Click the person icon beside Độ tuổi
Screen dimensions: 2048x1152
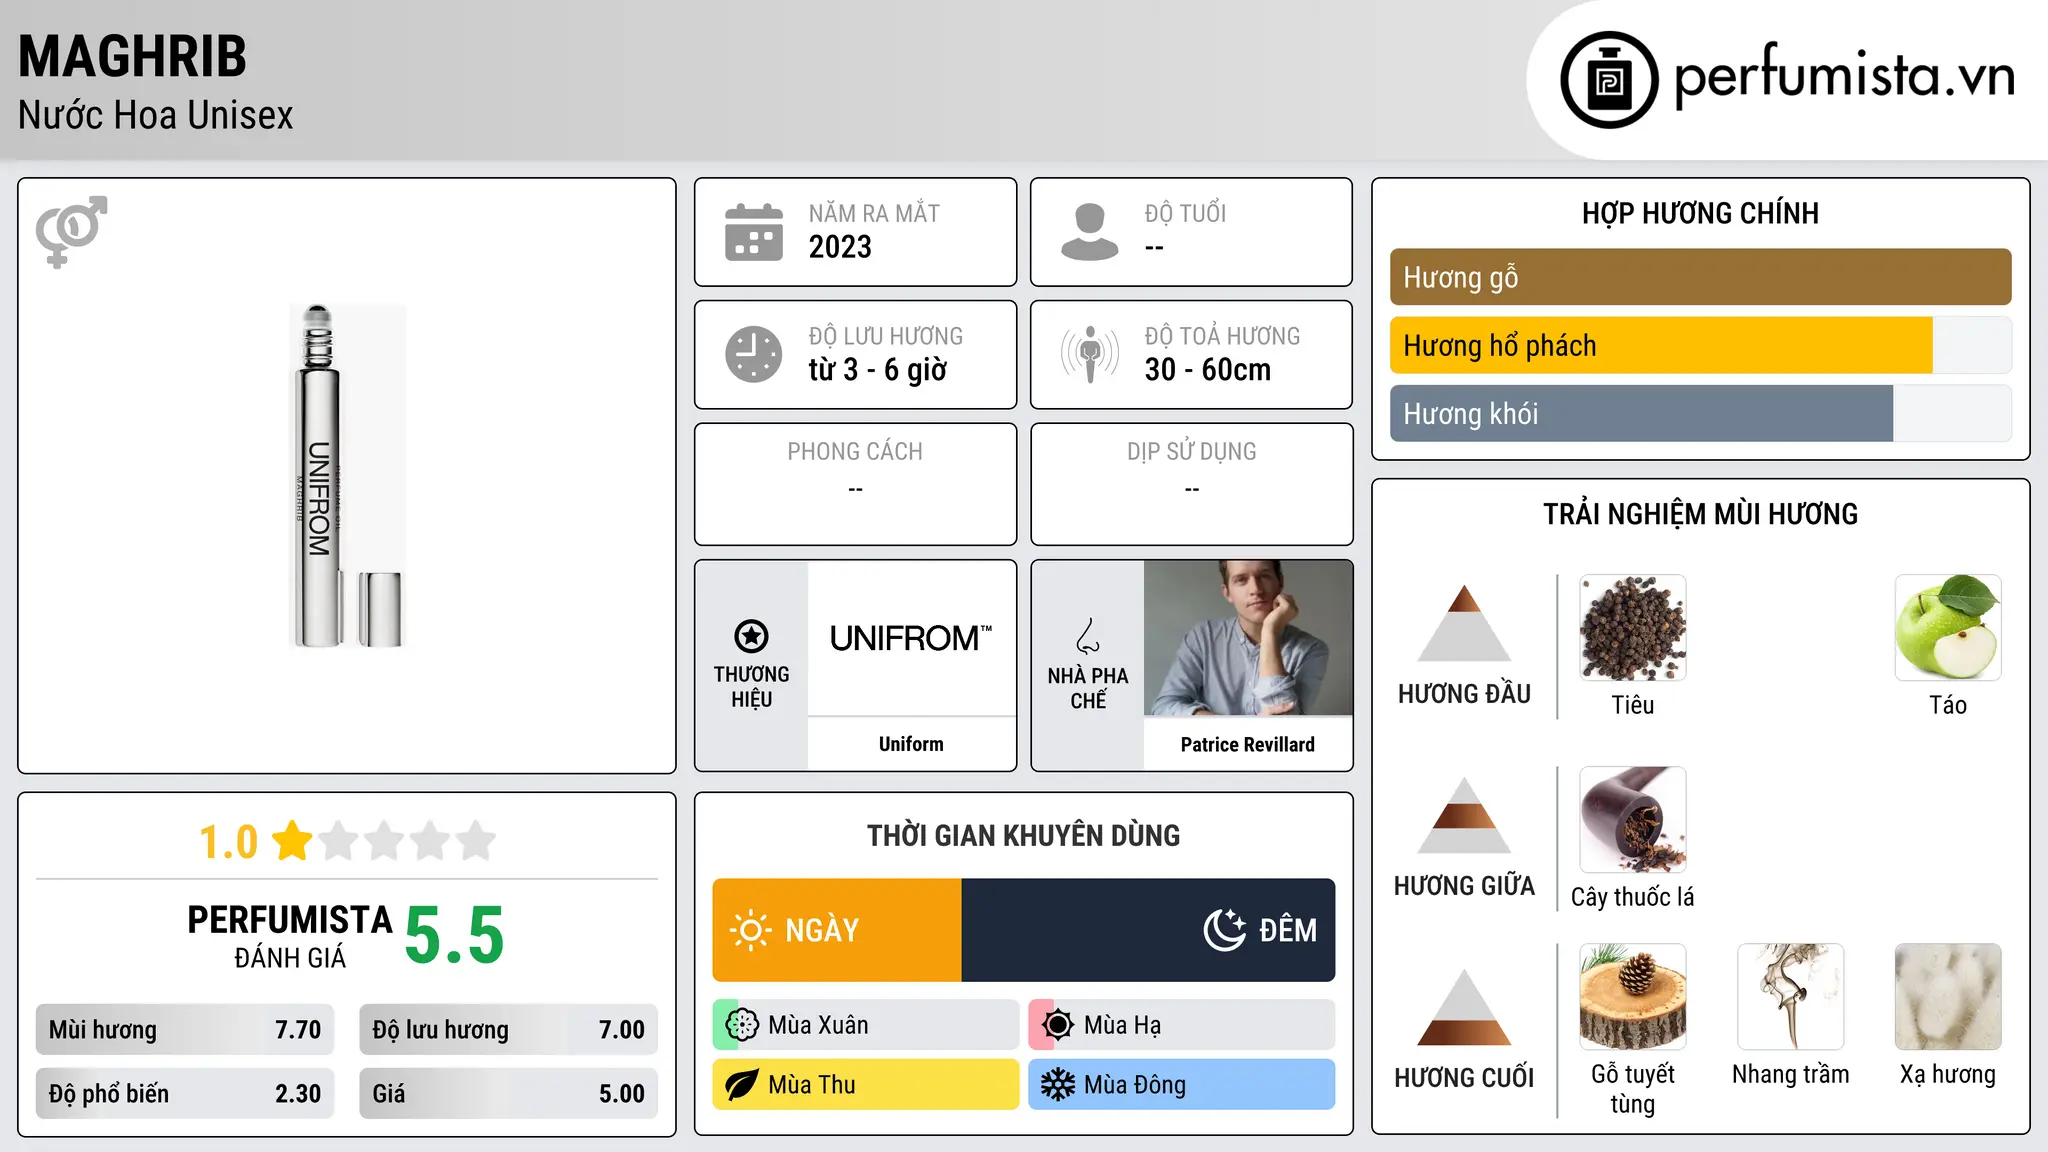(x=1090, y=232)
